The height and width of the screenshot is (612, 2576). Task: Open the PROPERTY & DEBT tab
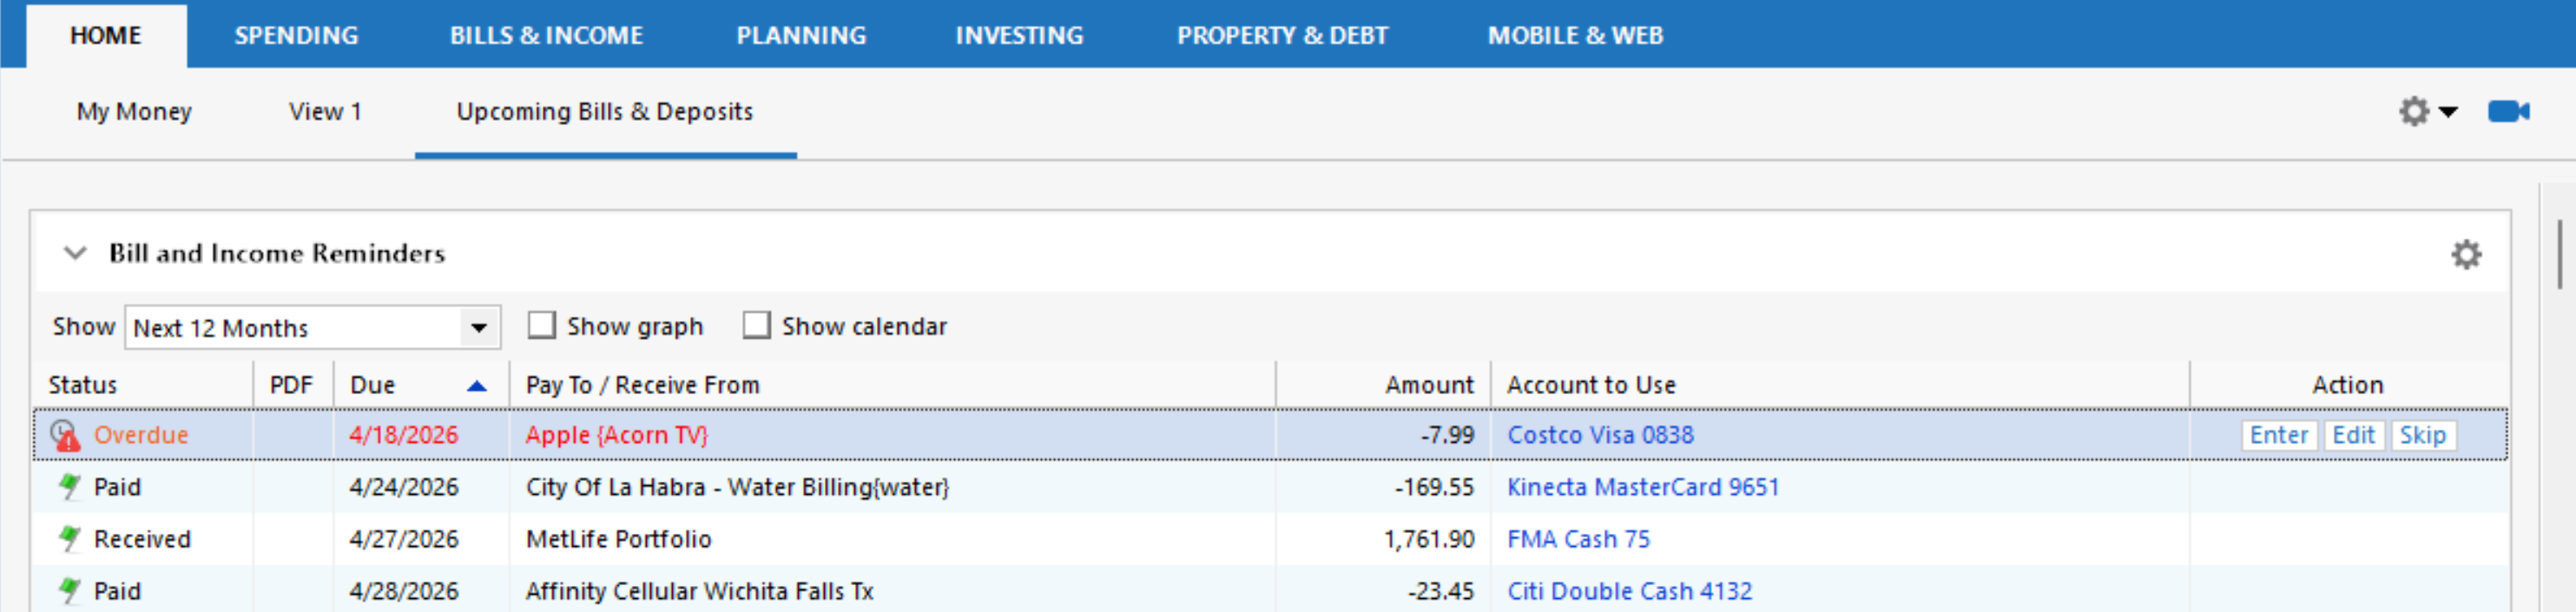(x=1282, y=36)
